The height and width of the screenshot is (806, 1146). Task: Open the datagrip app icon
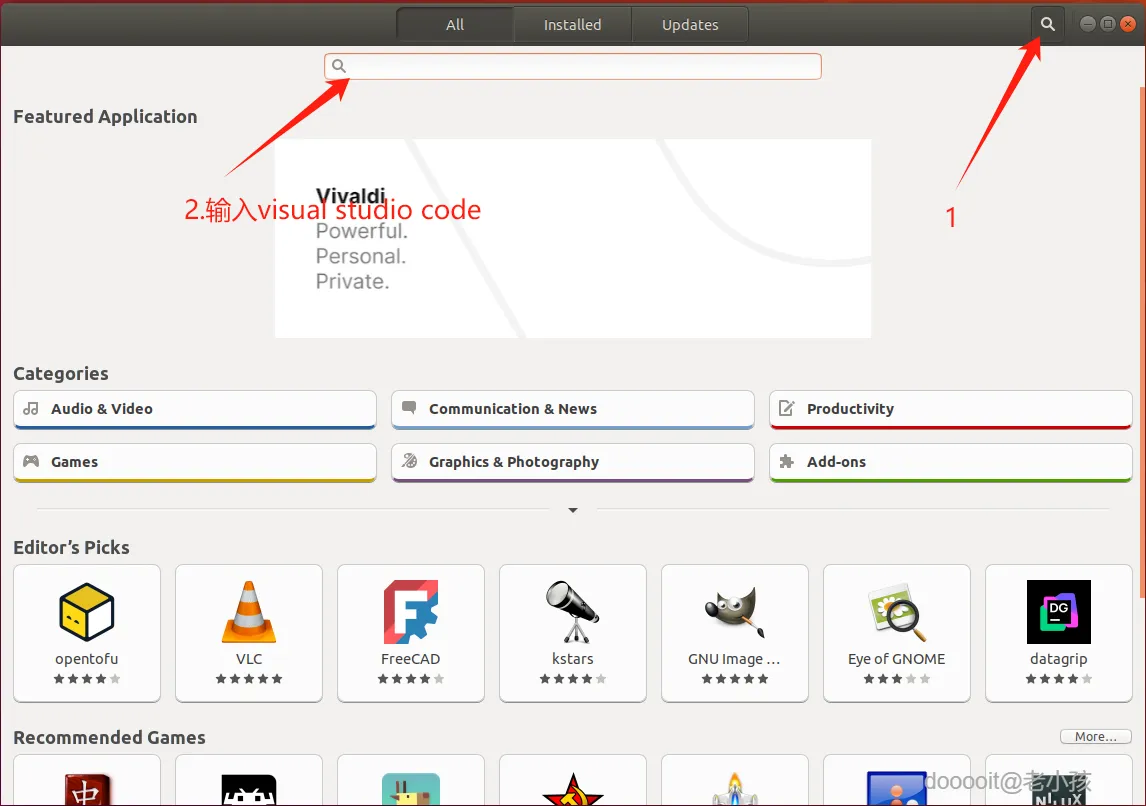(x=1058, y=612)
